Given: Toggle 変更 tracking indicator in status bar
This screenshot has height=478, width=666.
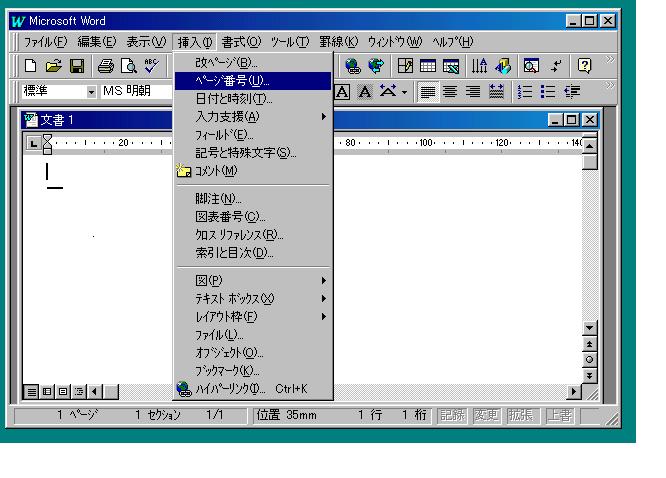Looking at the screenshot, I should coord(486,415).
